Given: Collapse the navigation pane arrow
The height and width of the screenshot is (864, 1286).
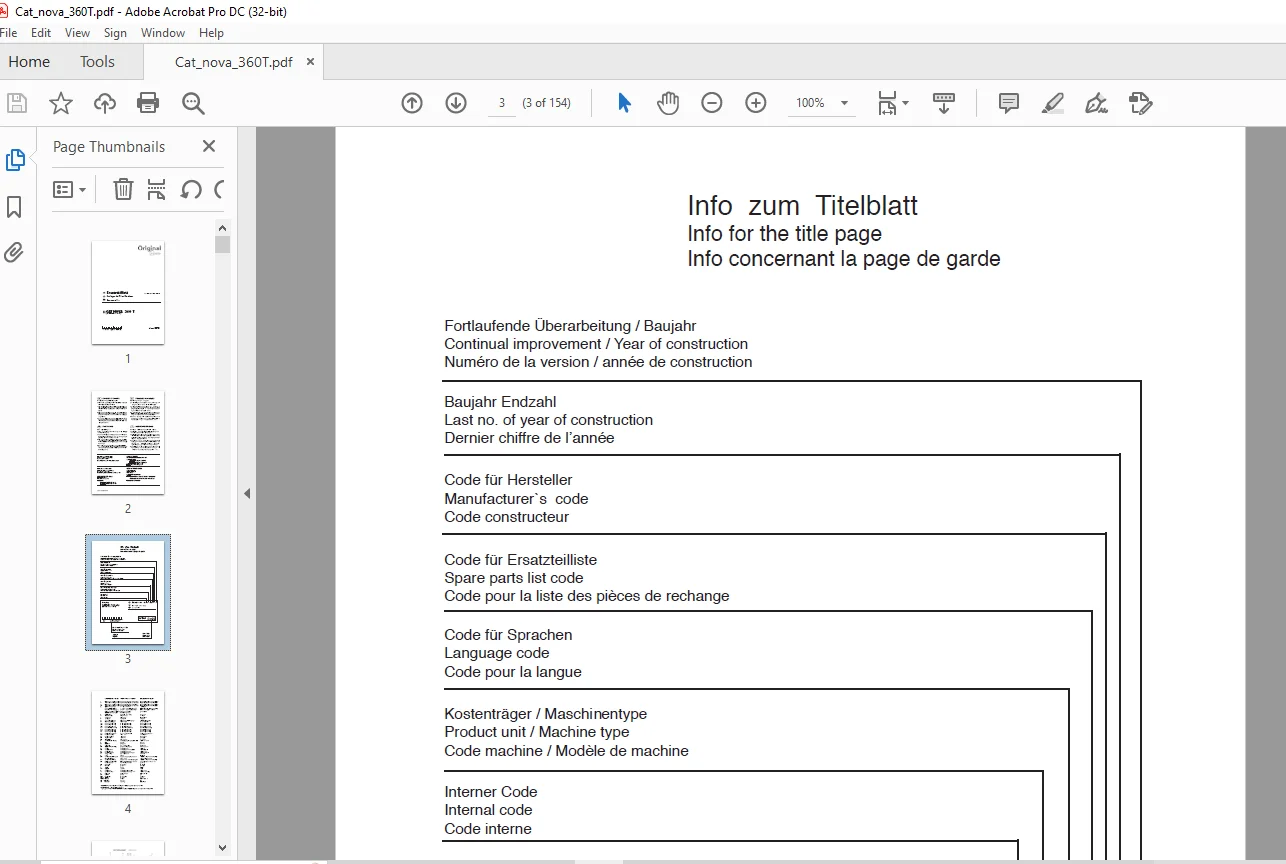Looking at the screenshot, I should pos(247,493).
